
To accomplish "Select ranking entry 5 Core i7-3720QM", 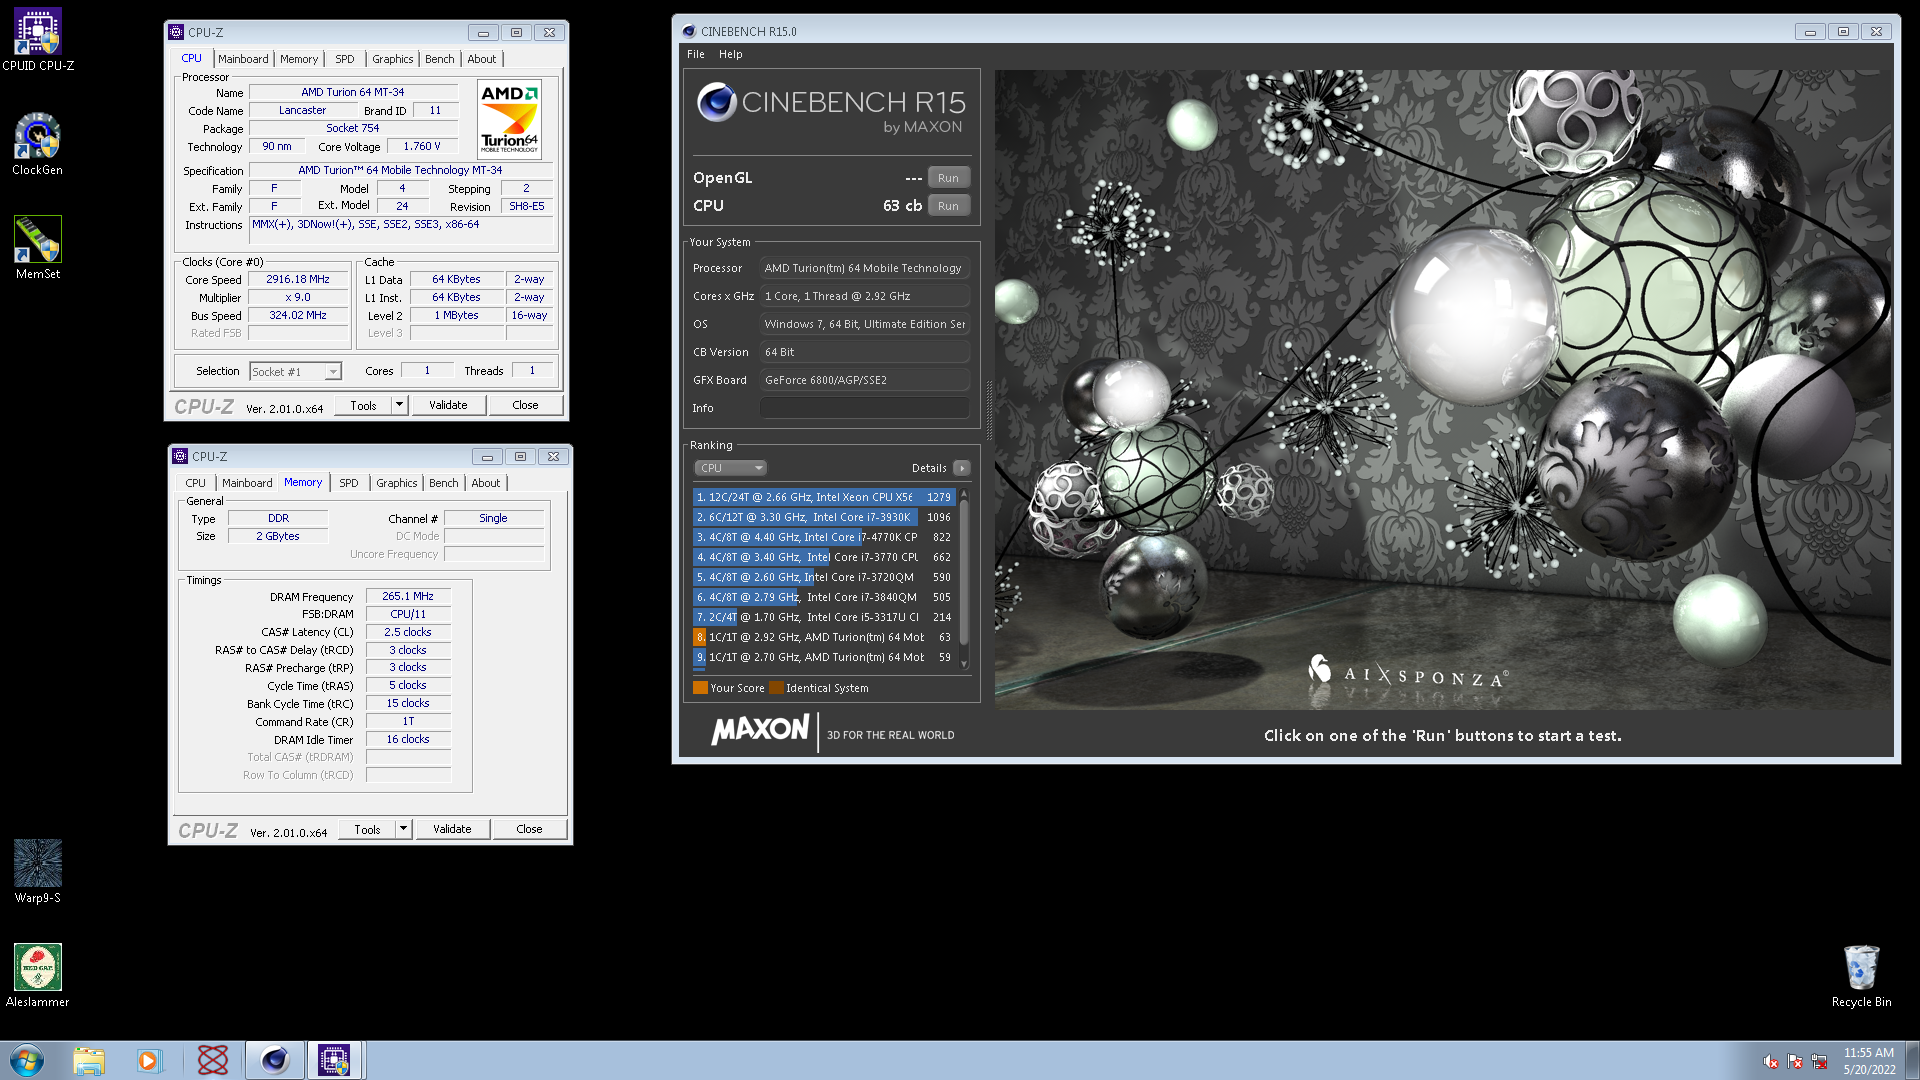I will point(824,577).
